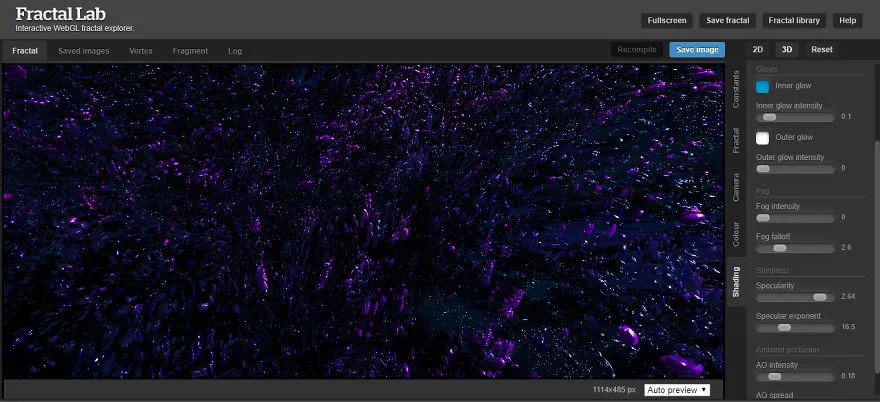Screen dimensions: 880x402
Task: Enter Fullscreen mode
Action: 667,20
